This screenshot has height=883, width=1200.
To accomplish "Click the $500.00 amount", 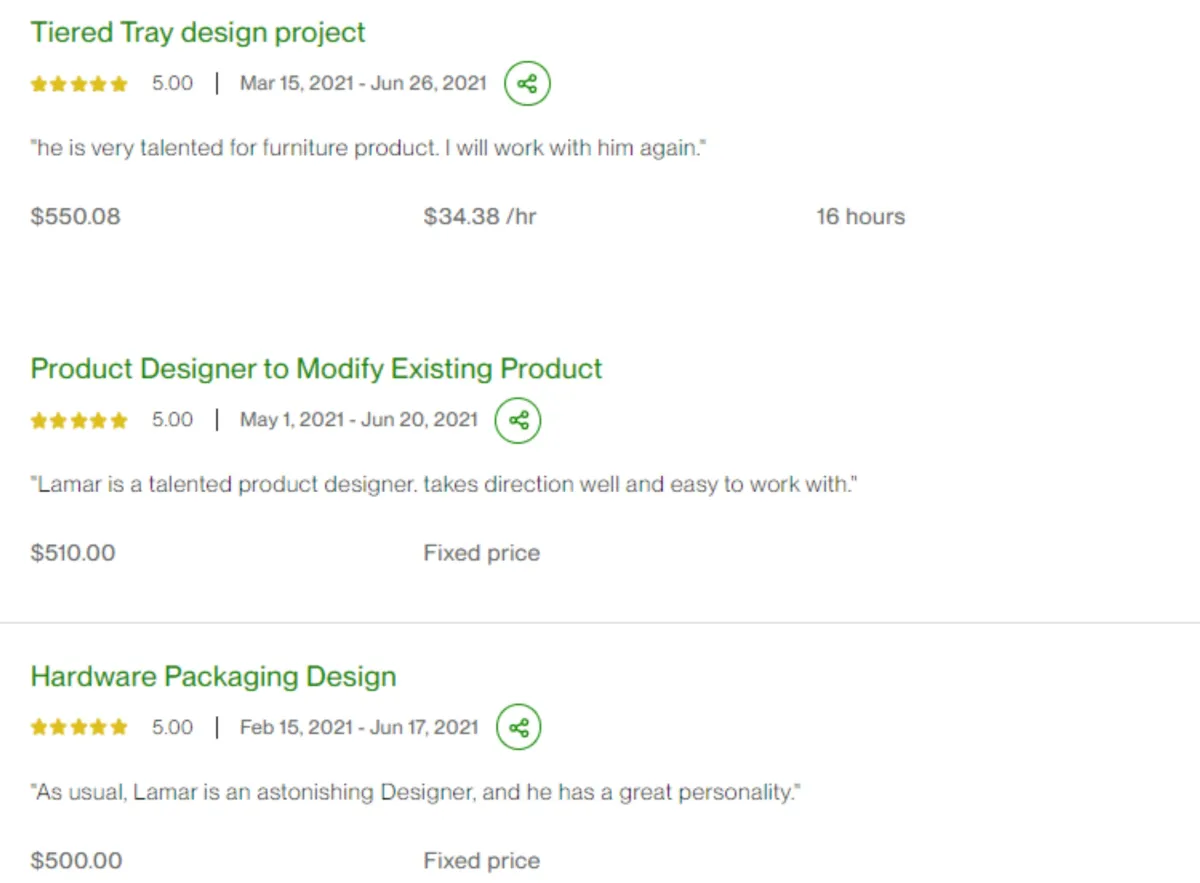I will [76, 861].
